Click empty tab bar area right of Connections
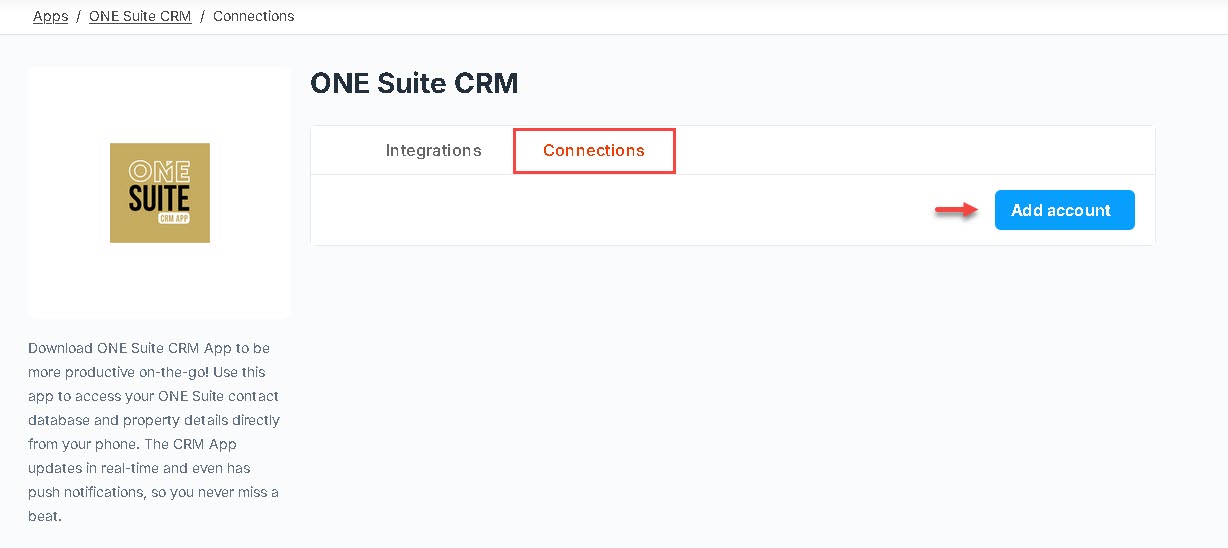This screenshot has height=548, width=1228. click(915, 150)
